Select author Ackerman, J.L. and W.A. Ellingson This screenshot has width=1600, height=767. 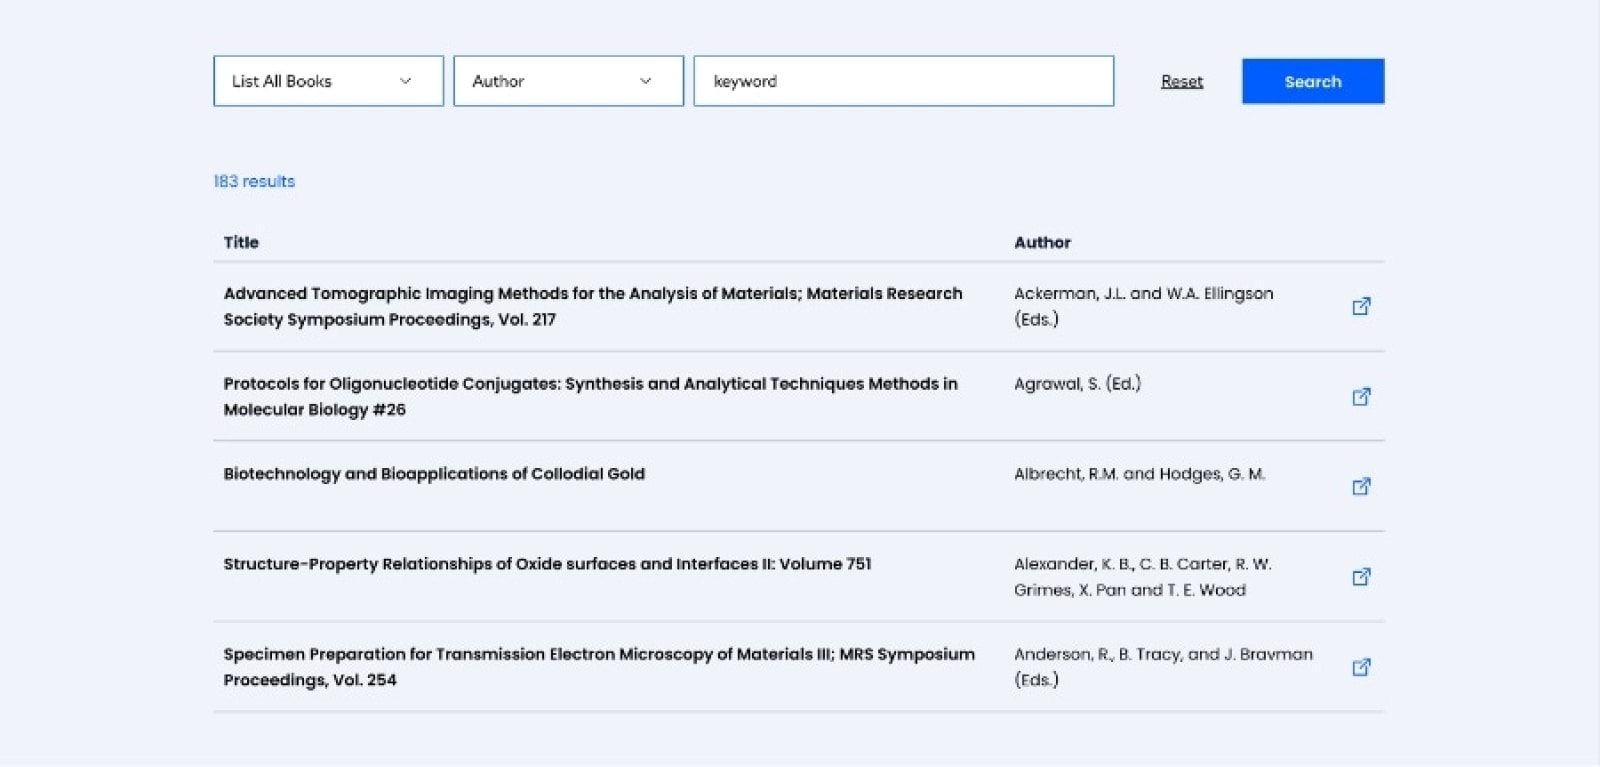coord(1144,306)
